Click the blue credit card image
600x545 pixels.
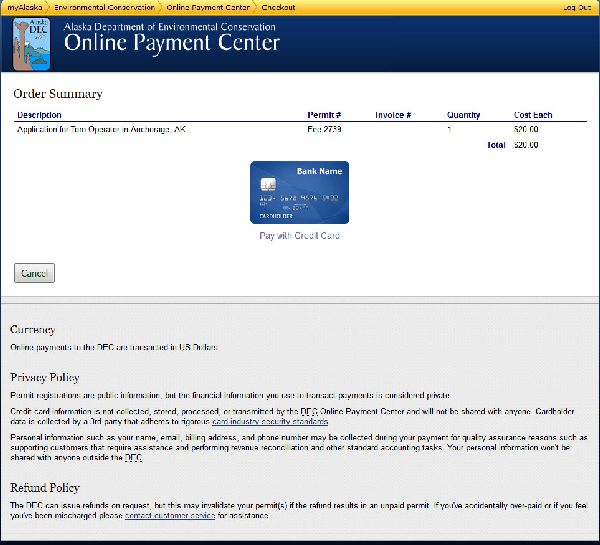point(299,192)
